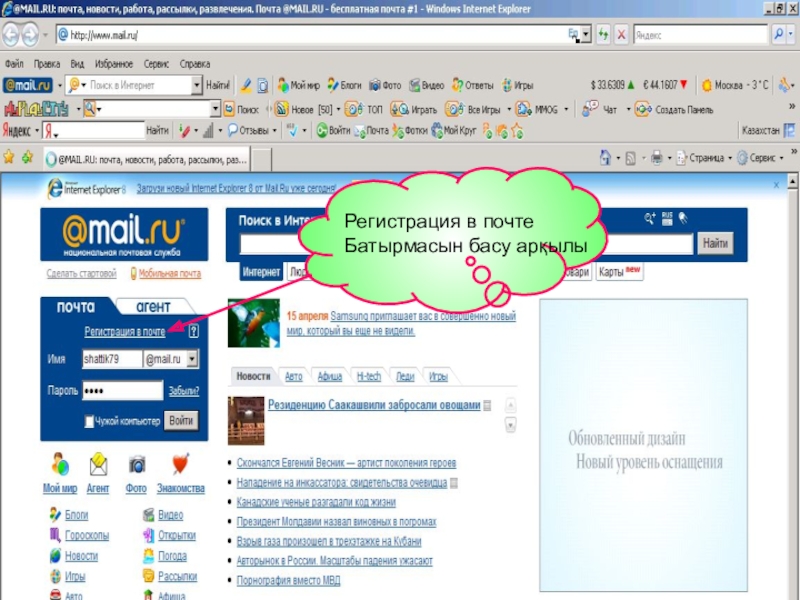Click the RSS feeds icon in the command bar
The height and width of the screenshot is (600, 800).
coord(631,158)
